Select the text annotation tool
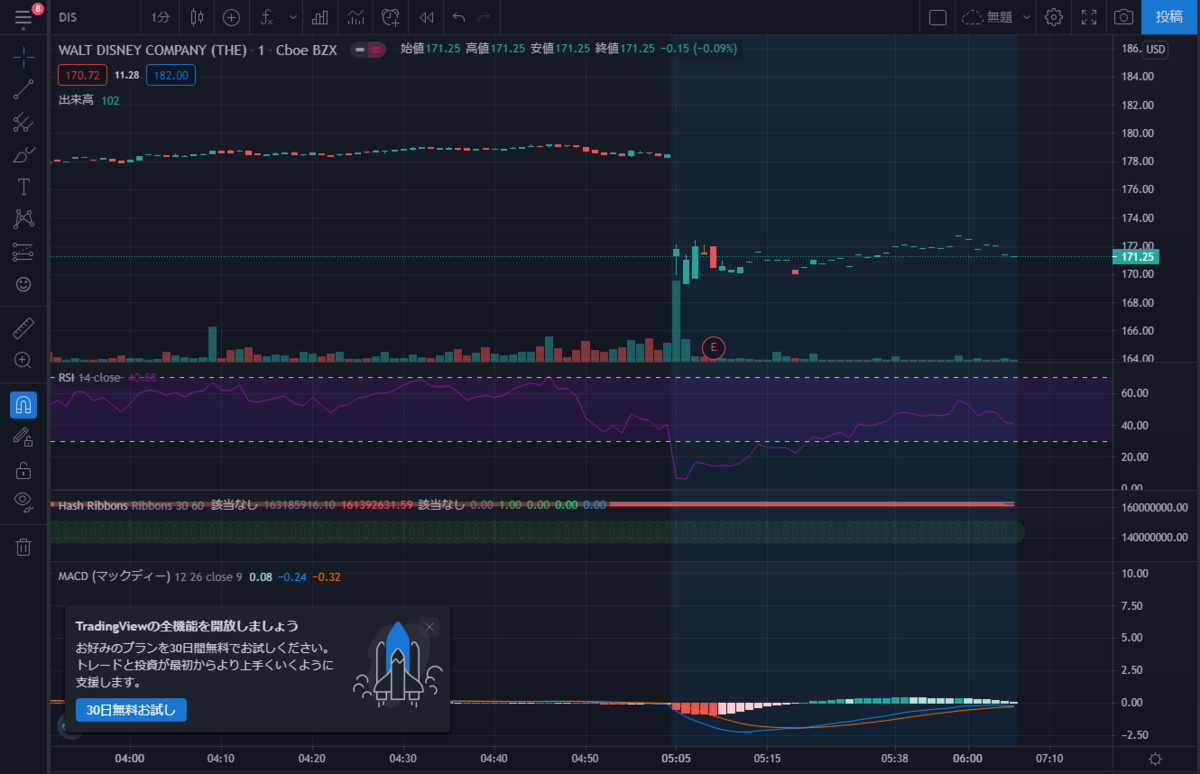The width and height of the screenshot is (1200, 774). coord(24,187)
